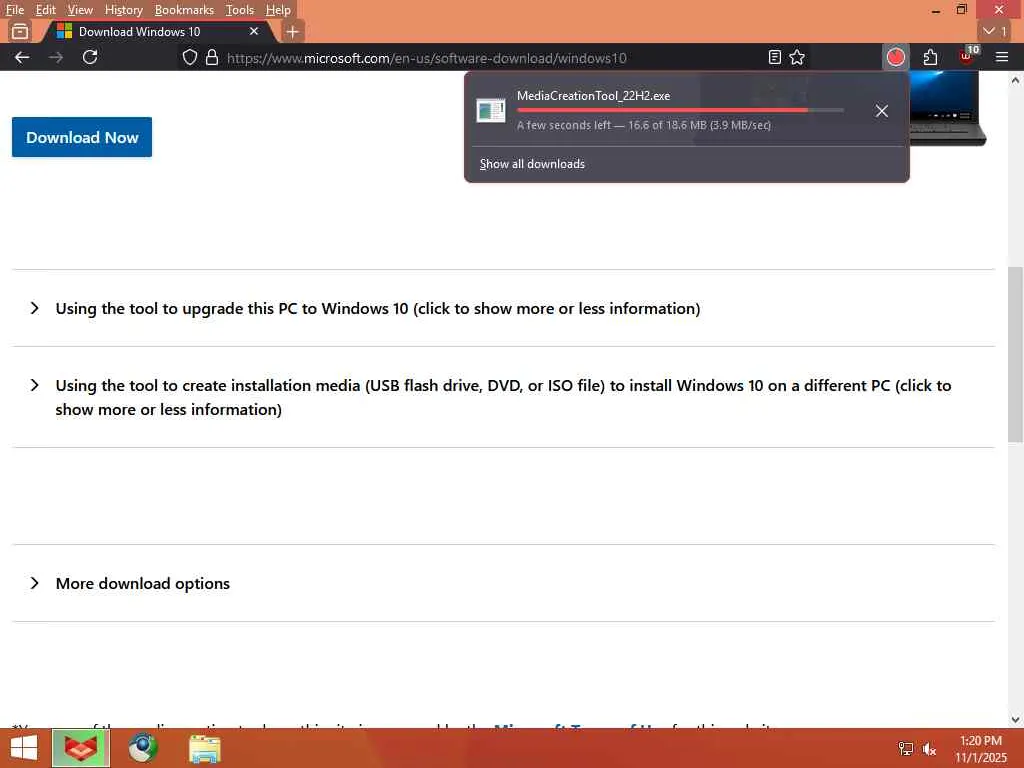
Task: Open the taskbar clock and date
Action: pos(981,749)
